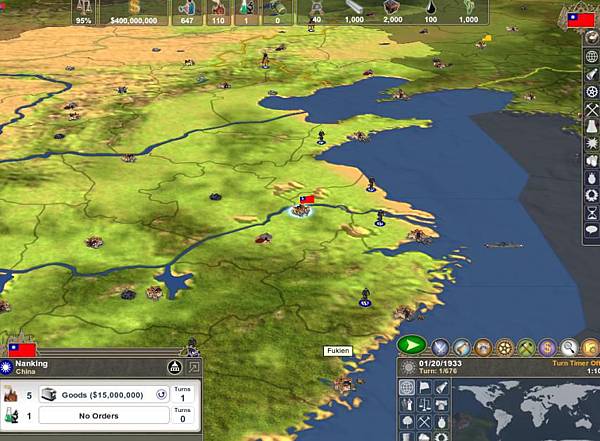The image size is (600, 441).
Task: Click the round telephone button atop right sidebar
Action: tap(592, 38)
